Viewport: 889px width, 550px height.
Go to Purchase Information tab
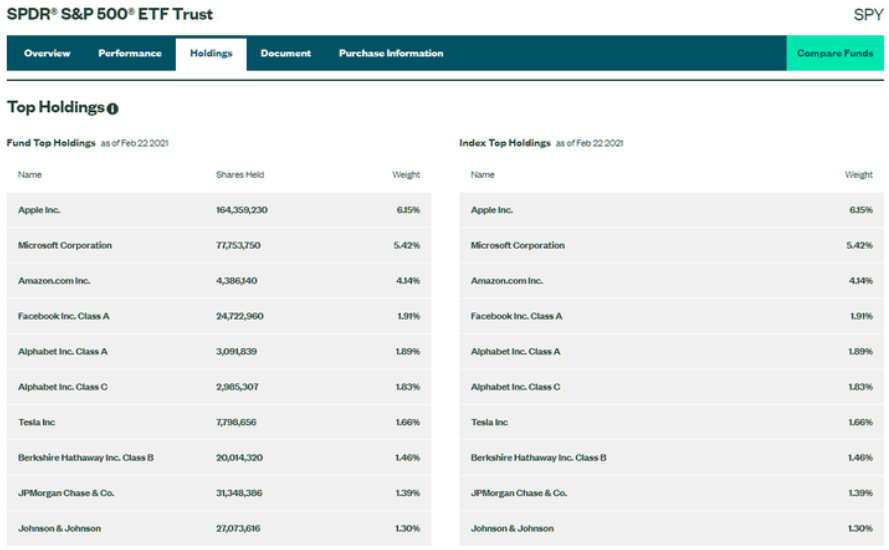[x=391, y=53]
